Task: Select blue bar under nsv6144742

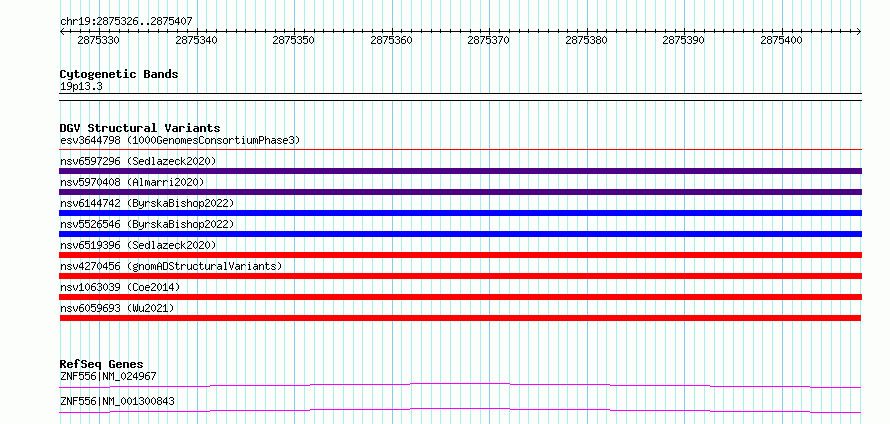Action: tap(460, 213)
